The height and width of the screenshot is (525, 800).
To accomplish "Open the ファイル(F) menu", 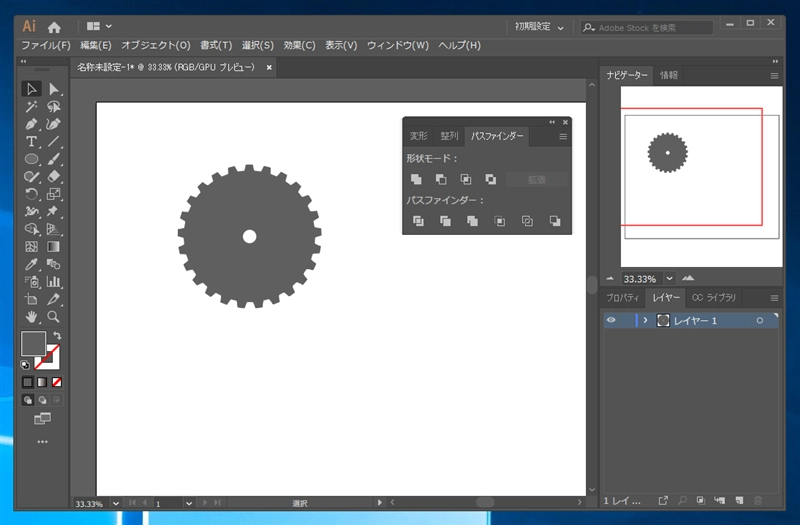I will tap(46, 45).
